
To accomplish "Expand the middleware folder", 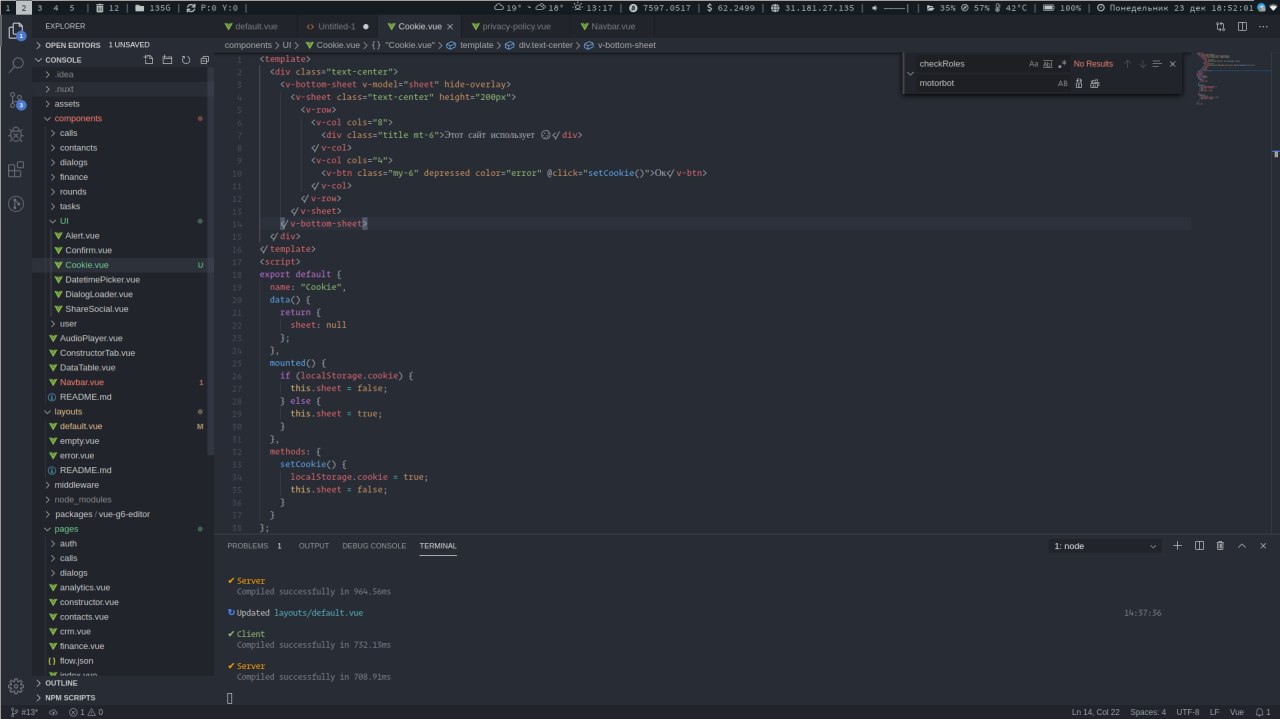I will (76, 485).
